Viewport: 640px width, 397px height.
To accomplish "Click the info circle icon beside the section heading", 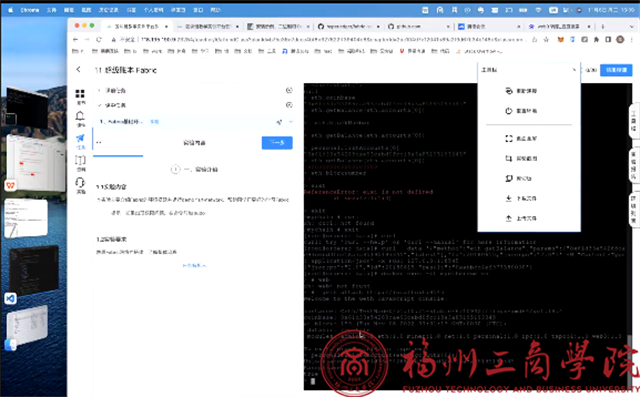I will point(176,169).
